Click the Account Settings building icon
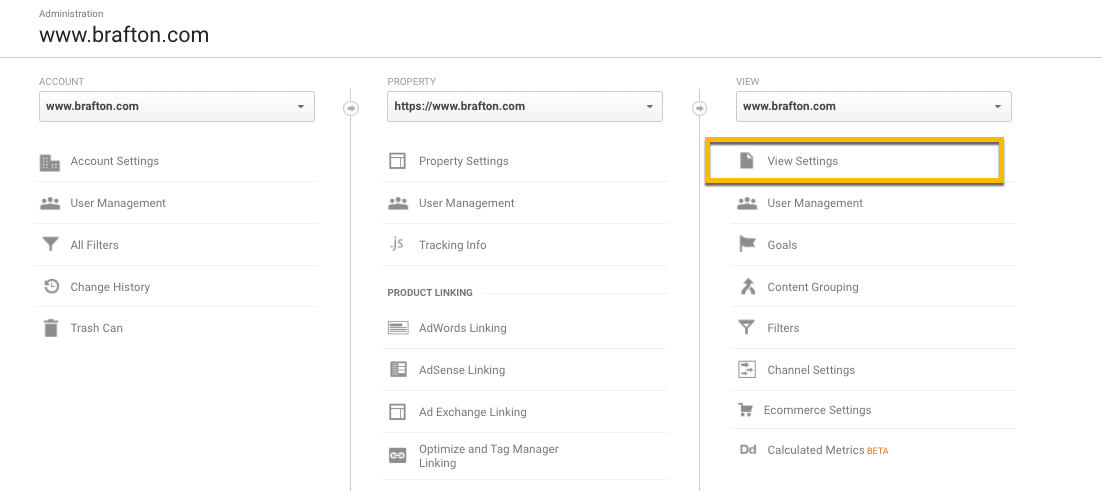This screenshot has width=1102, height=491. click(x=50, y=162)
